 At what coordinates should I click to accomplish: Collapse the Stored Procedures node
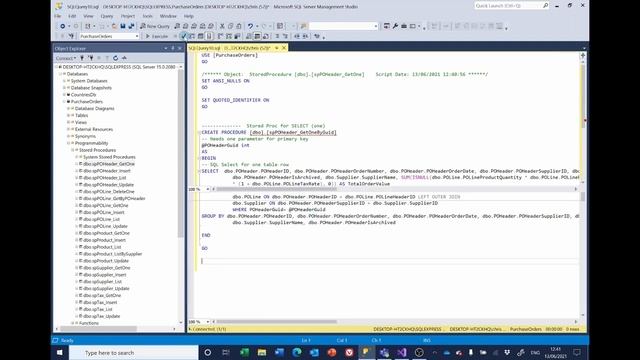72,150
